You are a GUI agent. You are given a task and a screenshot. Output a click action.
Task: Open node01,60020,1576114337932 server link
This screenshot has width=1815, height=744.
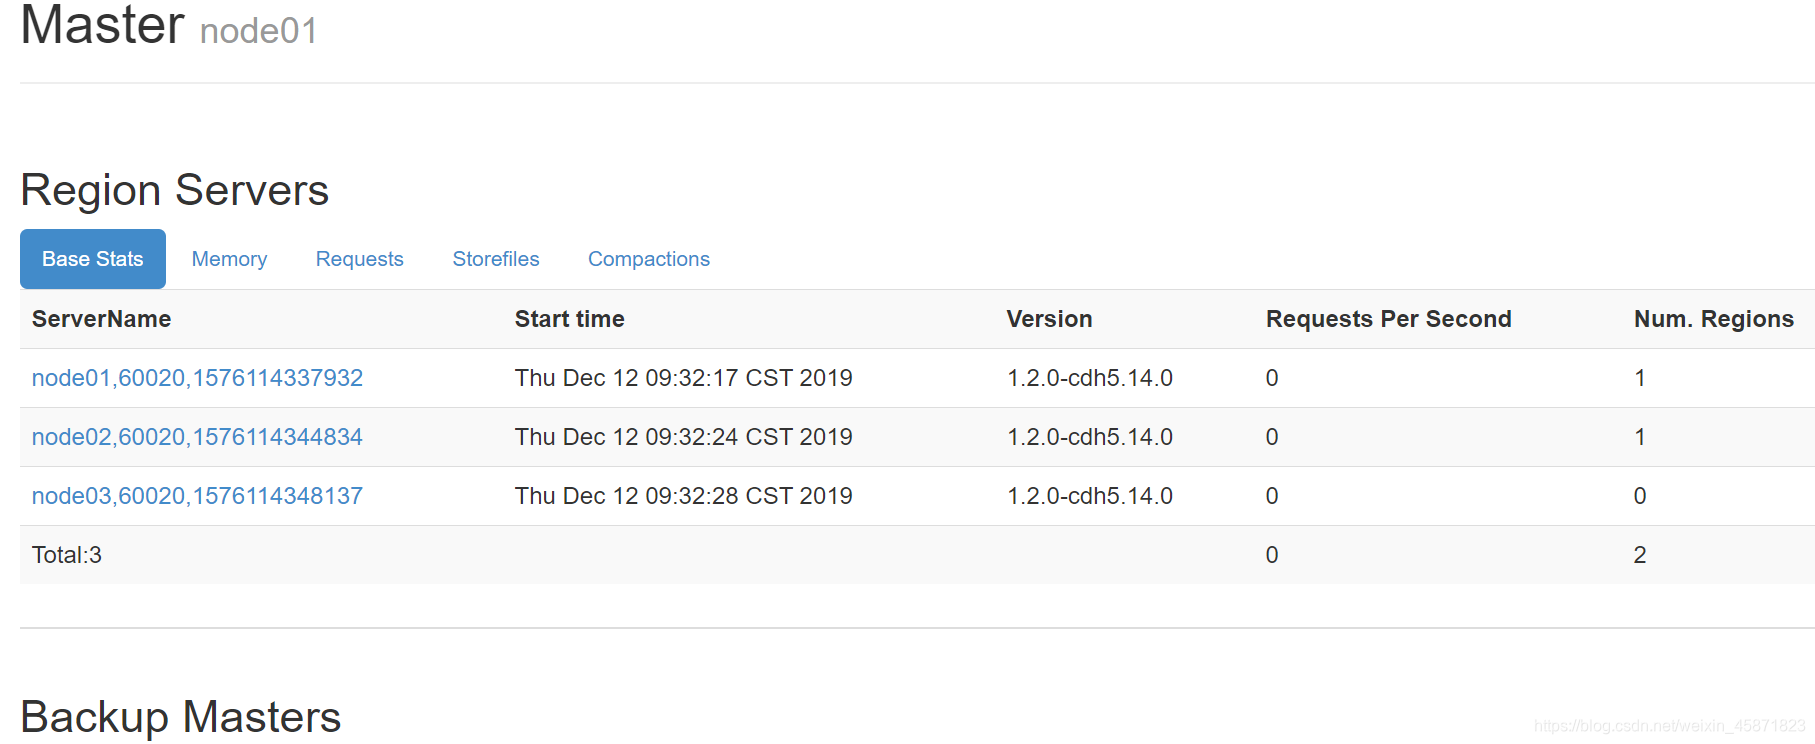[x=197, y=378]
